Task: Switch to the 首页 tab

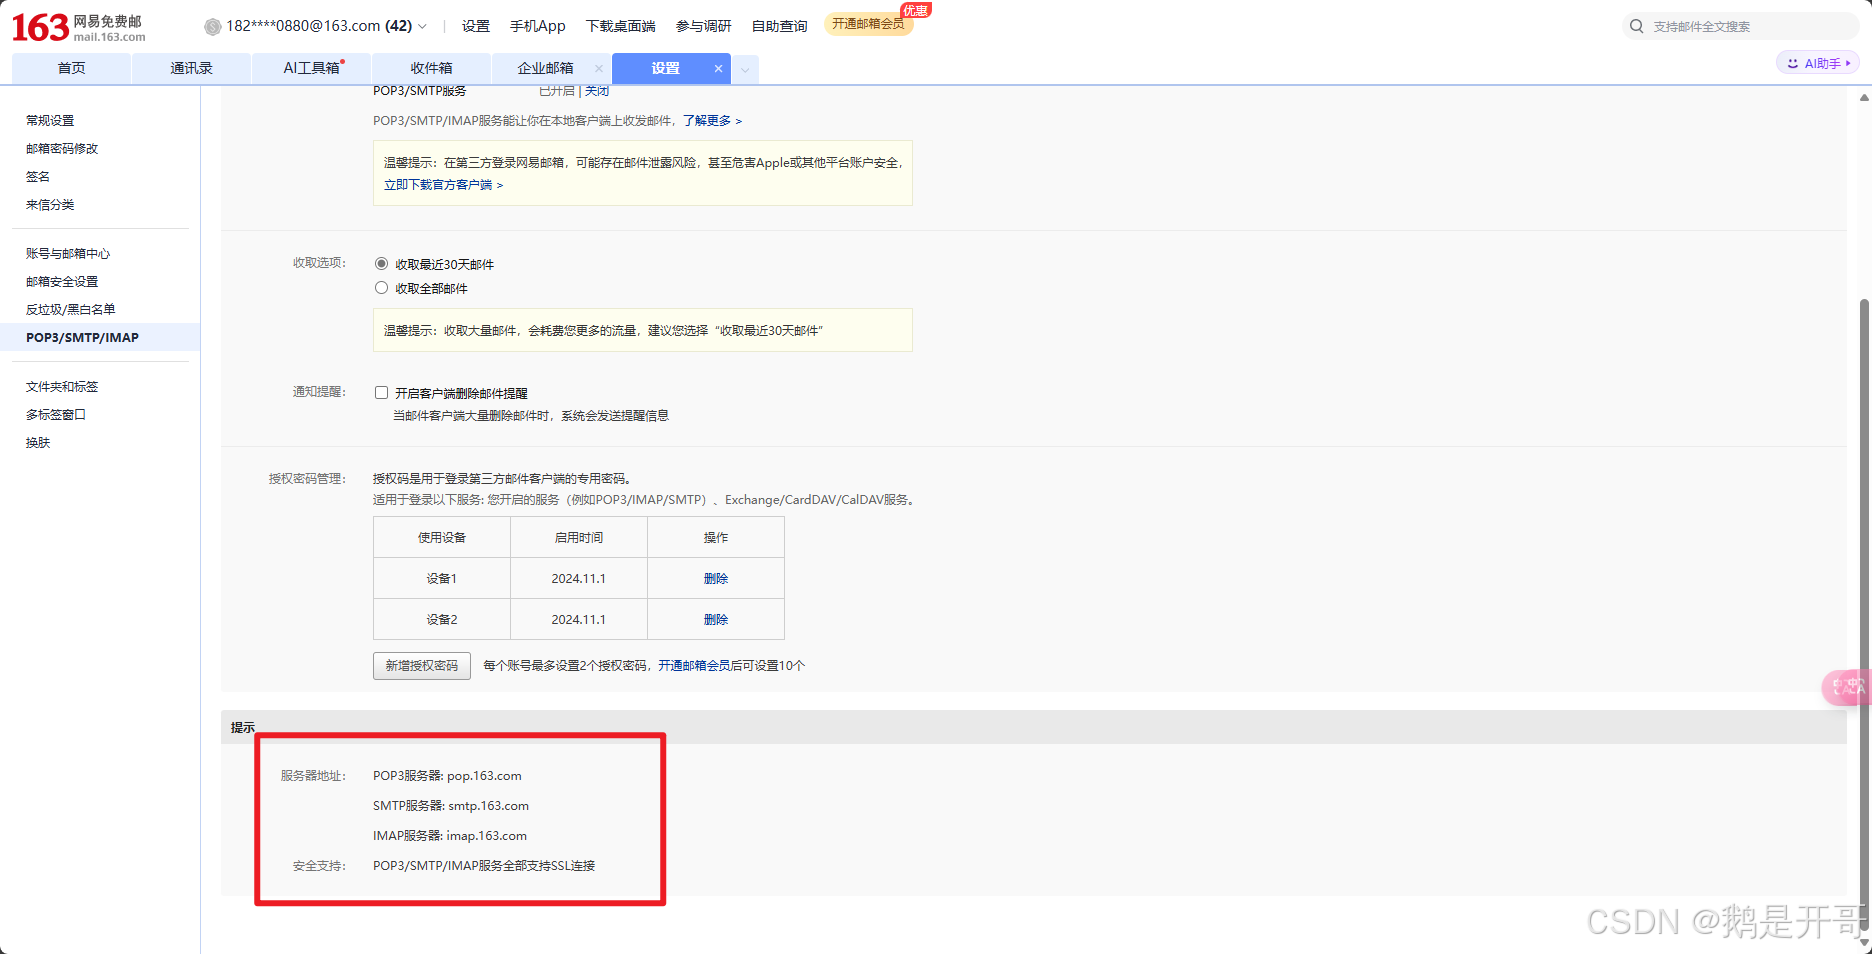Action: 71,68
